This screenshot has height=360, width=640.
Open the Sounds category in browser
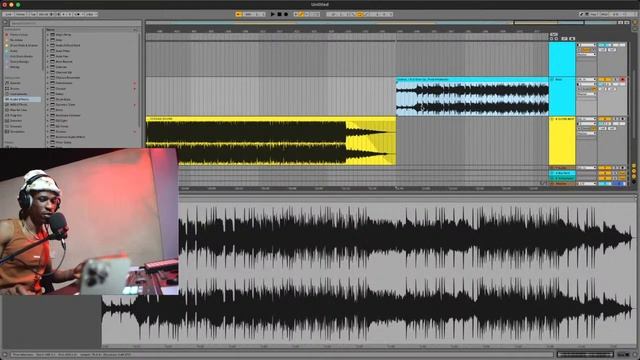click(15, 83)
